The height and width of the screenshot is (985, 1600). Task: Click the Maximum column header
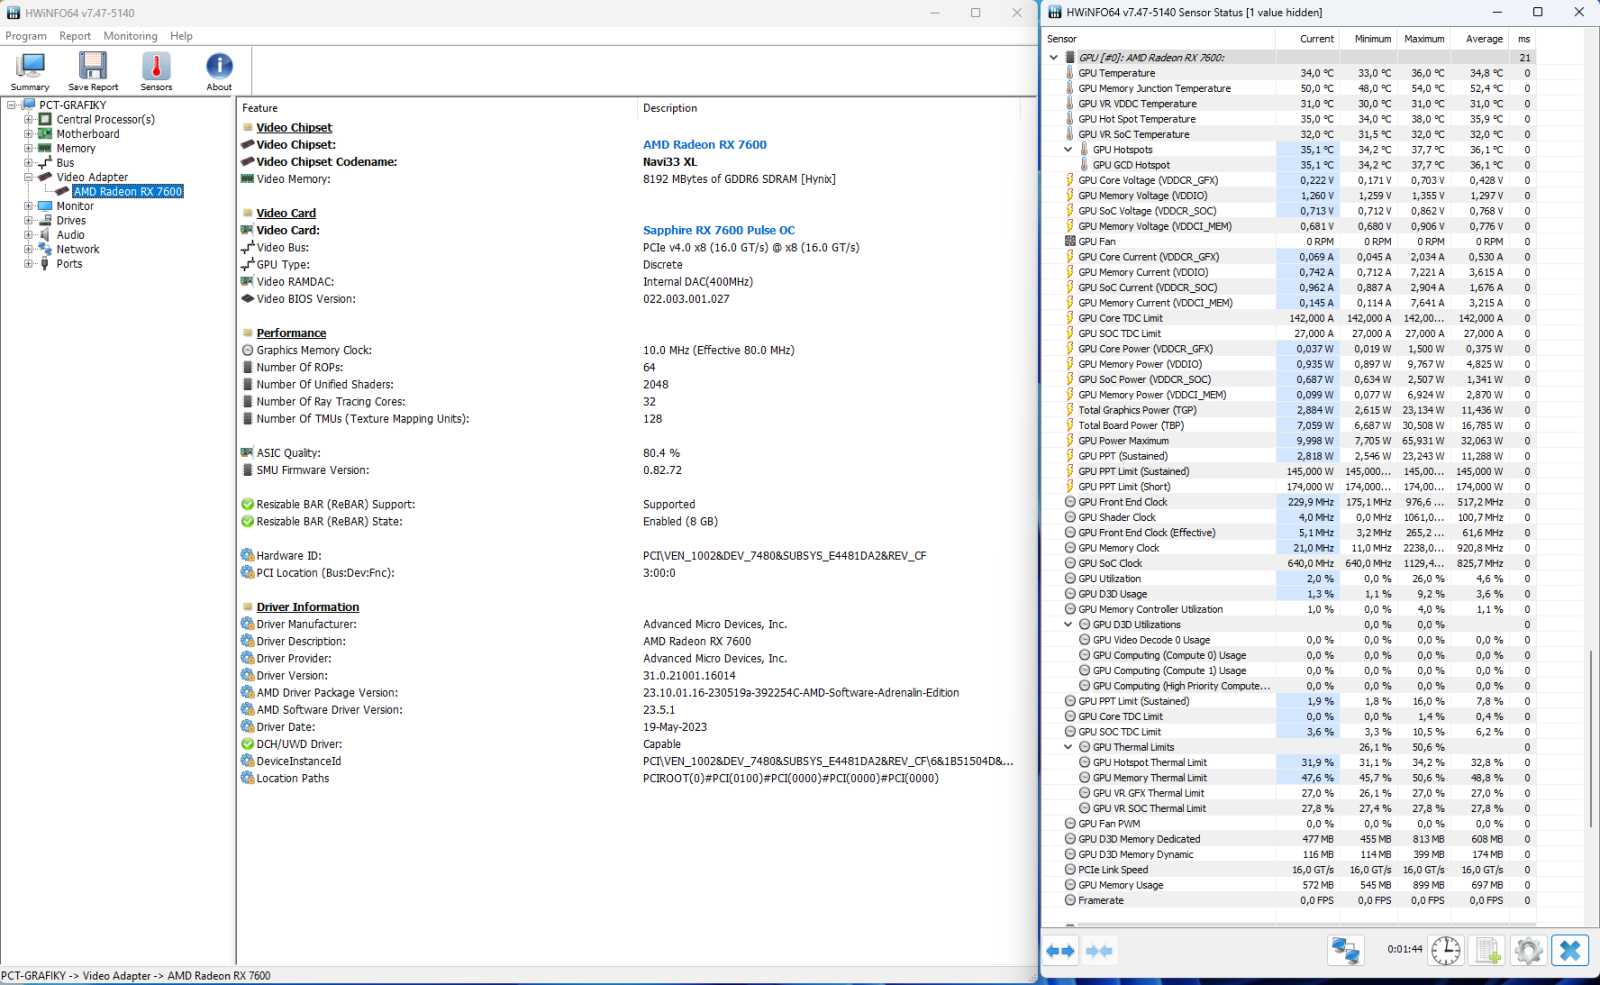tap(1422, 39)
